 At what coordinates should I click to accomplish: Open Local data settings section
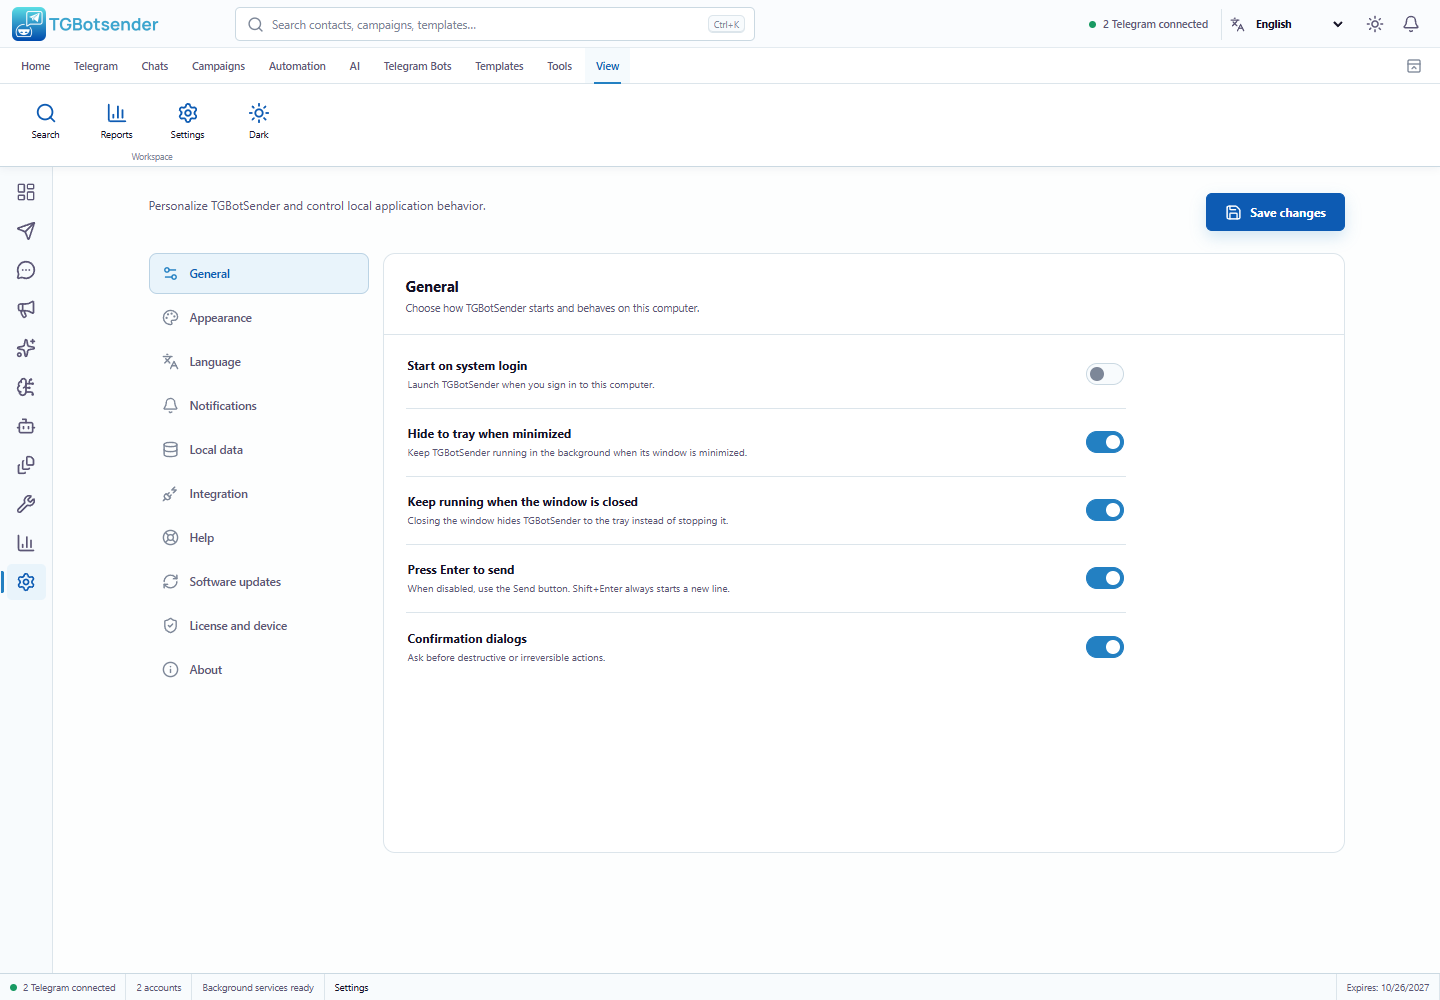tap(259, 450)
